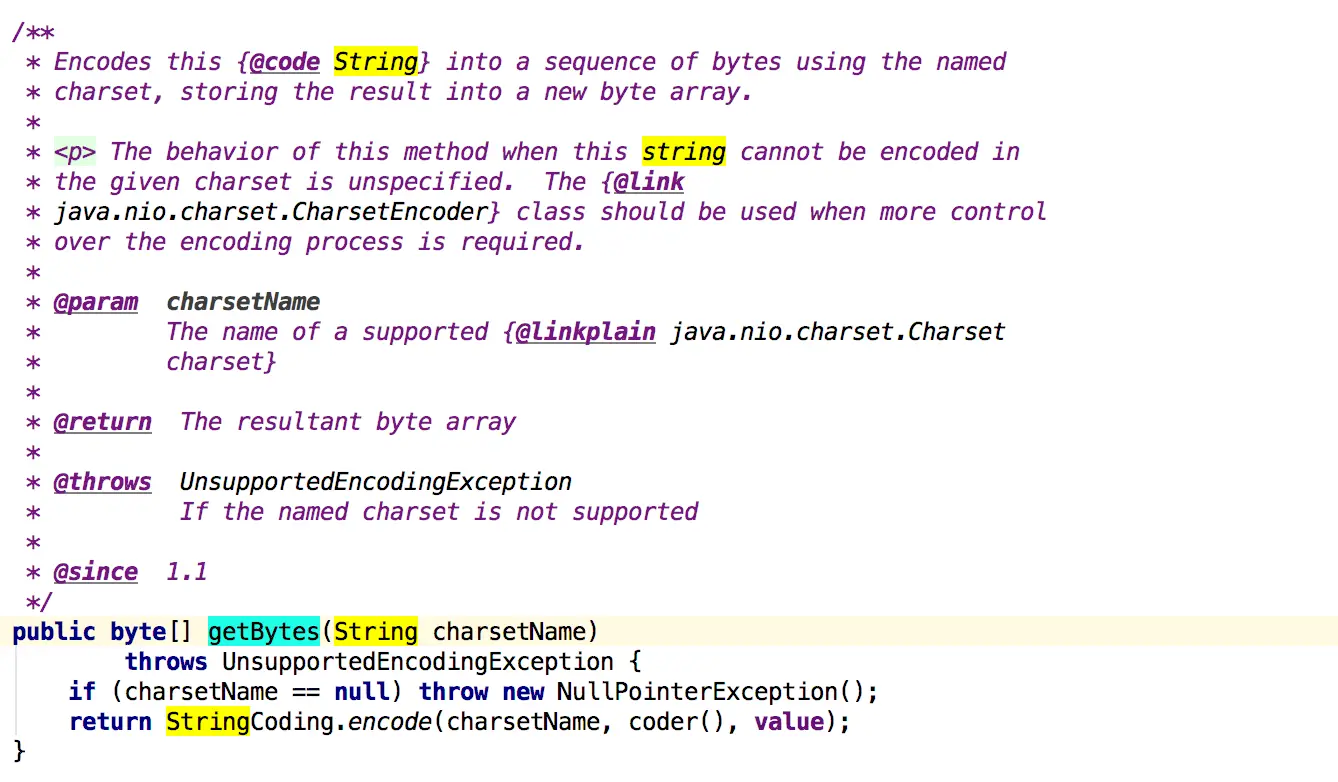Click the highlighted lowercase 'string' word in the comment

[x=684, y=152]
